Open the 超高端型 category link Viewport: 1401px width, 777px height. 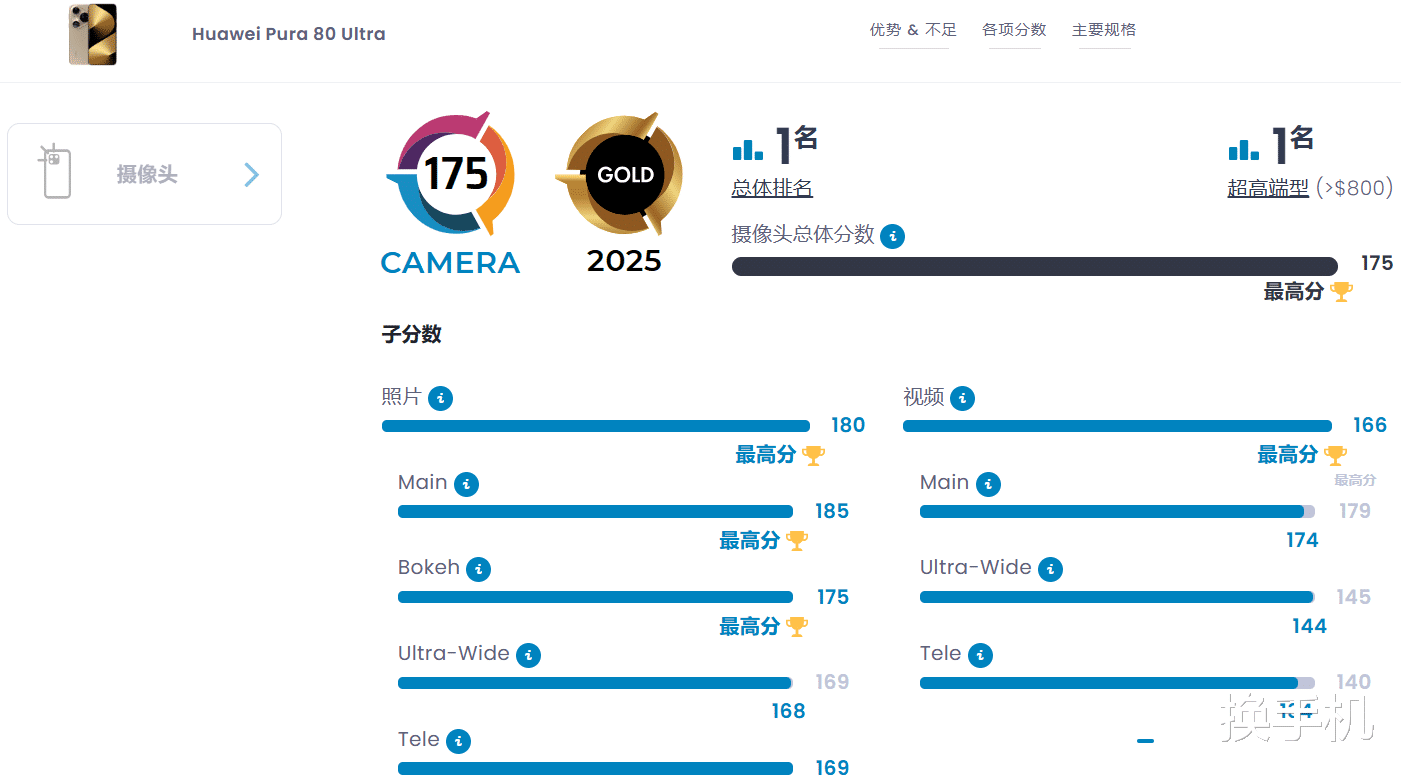pos(1268,188)
